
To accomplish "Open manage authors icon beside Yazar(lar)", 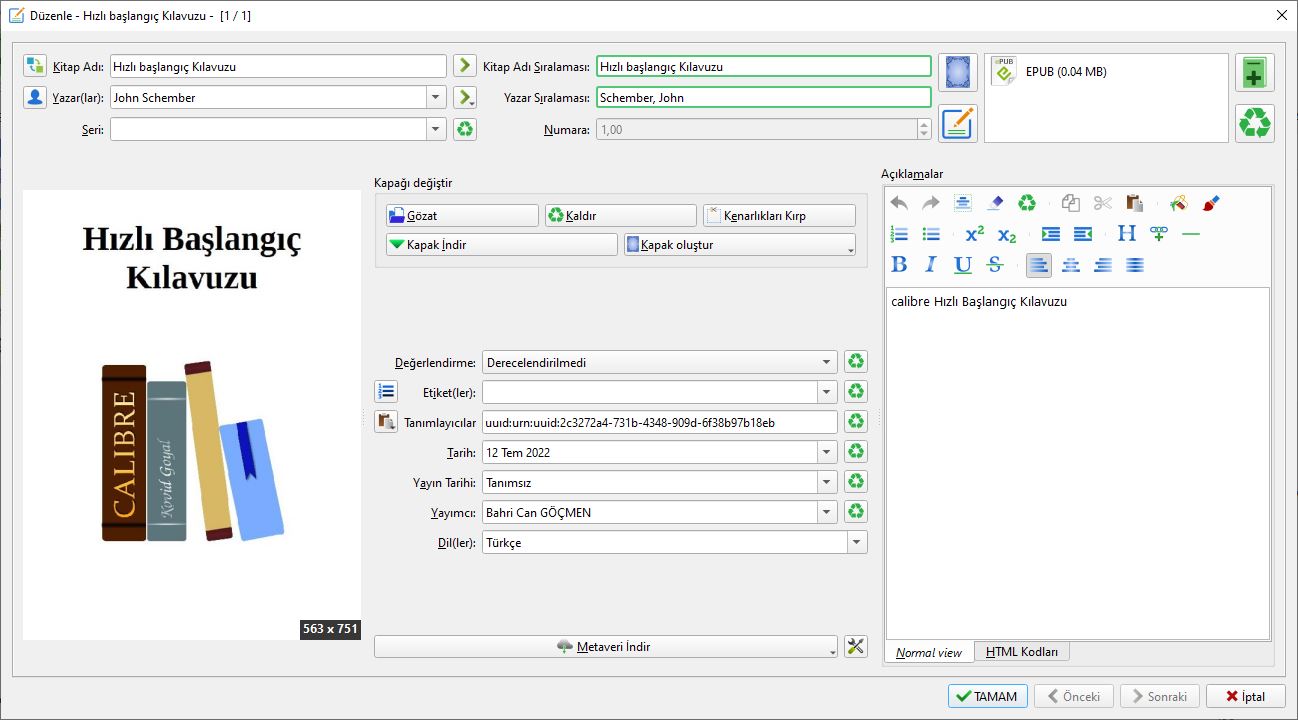I will [x=35, y=97].
